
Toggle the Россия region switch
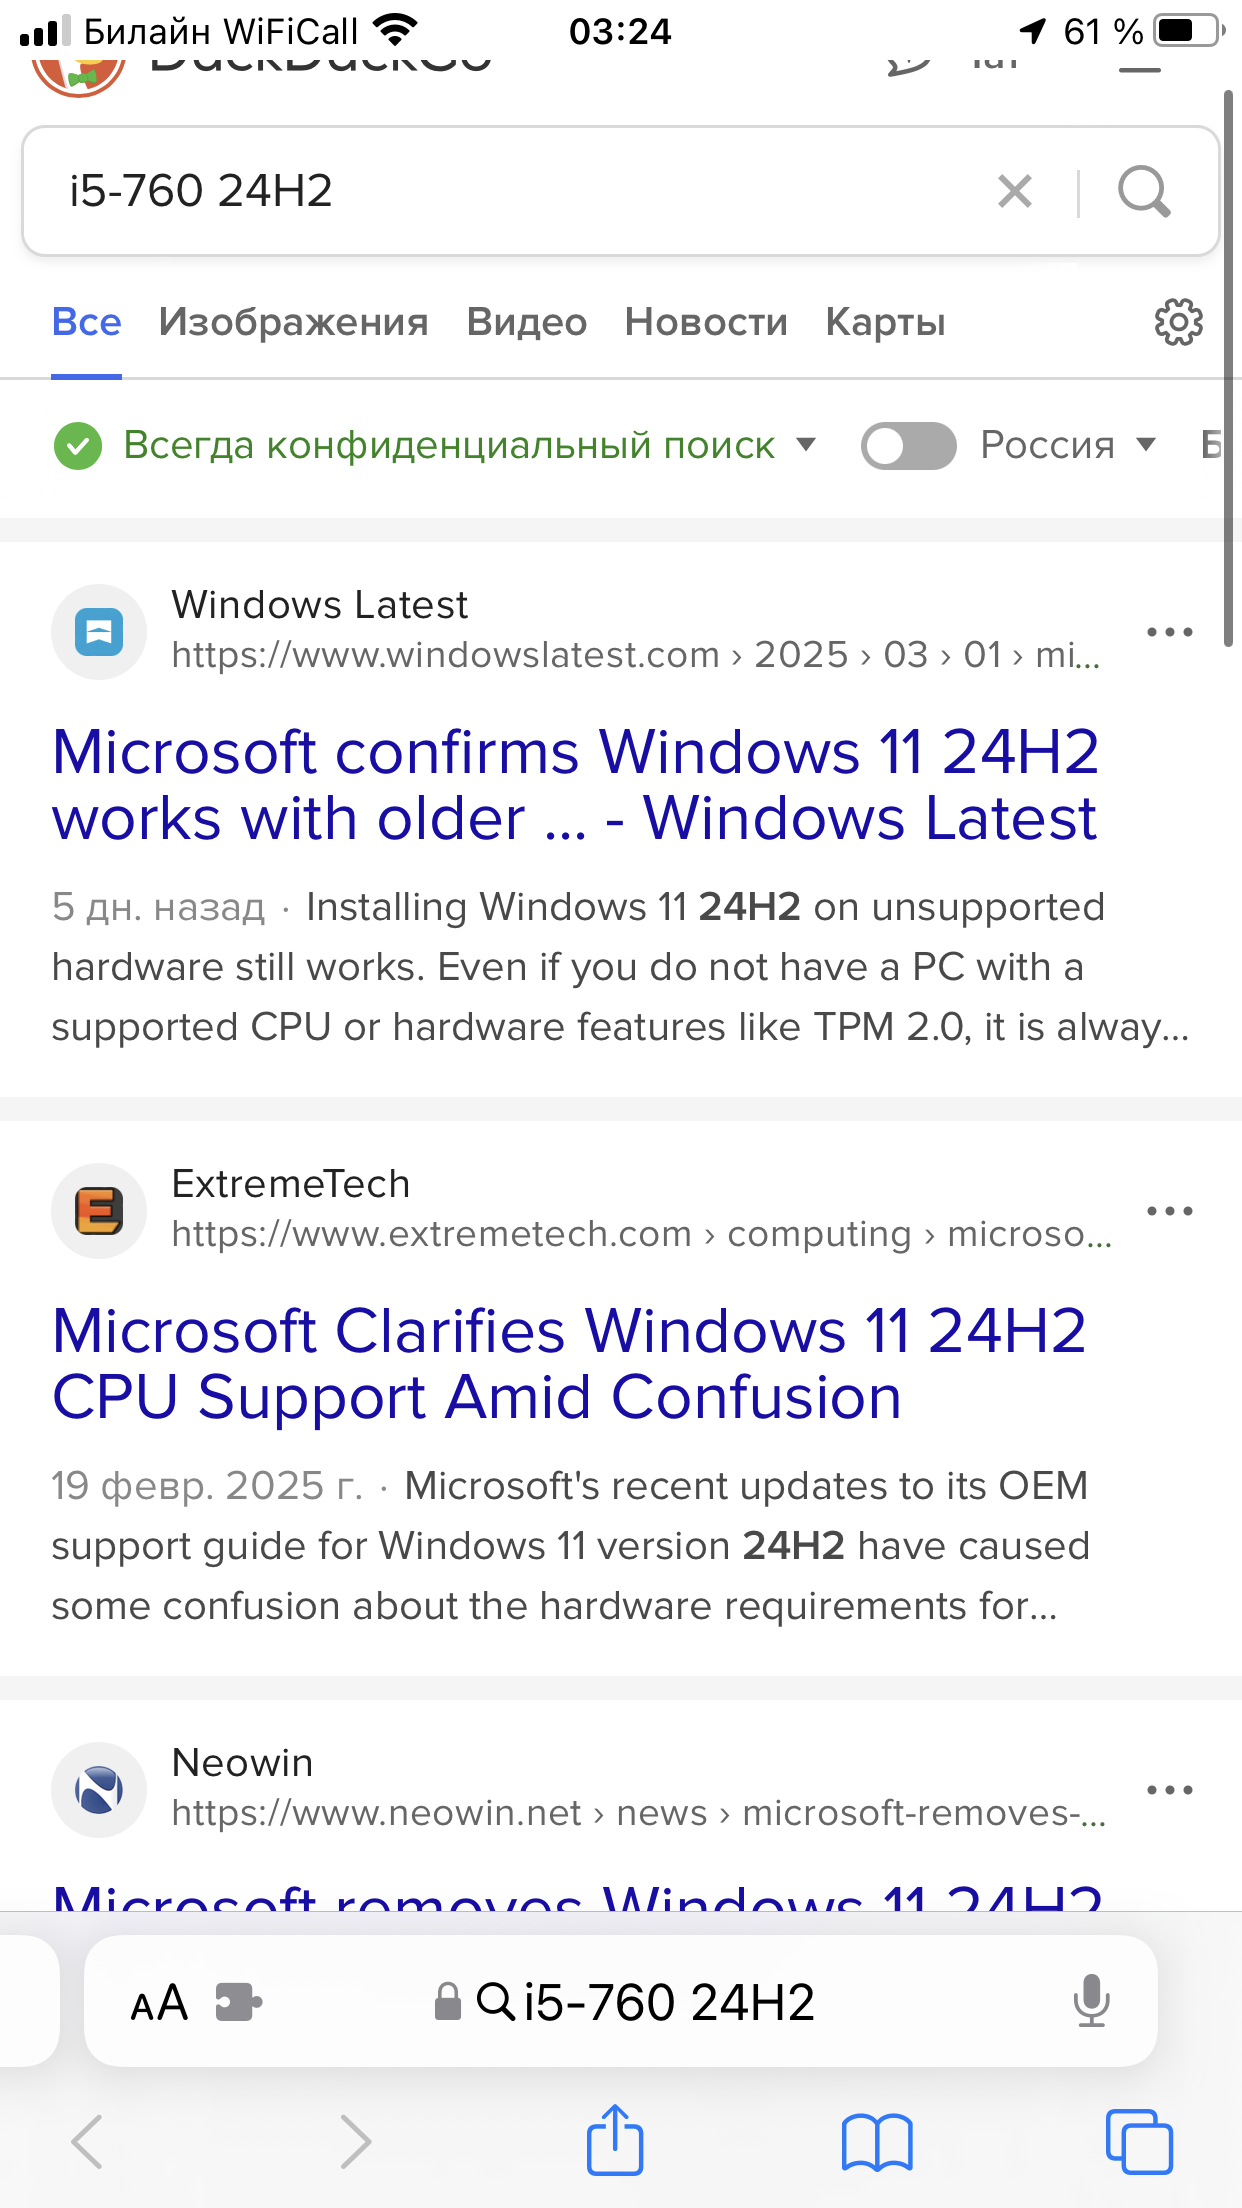pyautogui.click(x=908, y=445)
